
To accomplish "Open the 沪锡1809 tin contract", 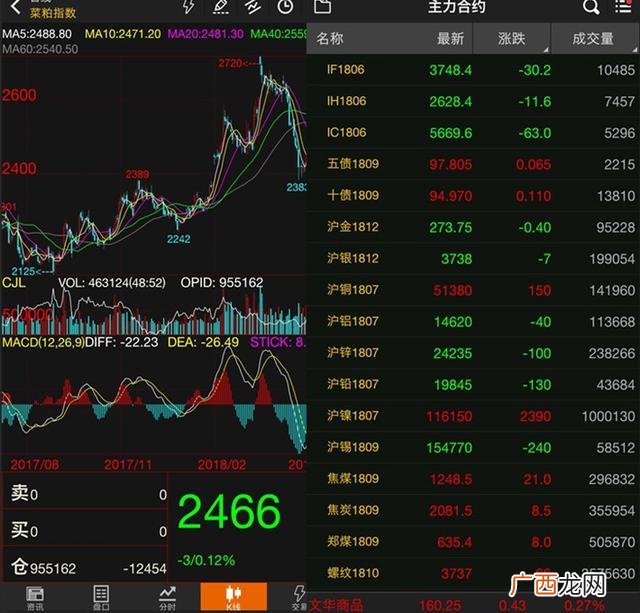I will [x=473, y=447].
